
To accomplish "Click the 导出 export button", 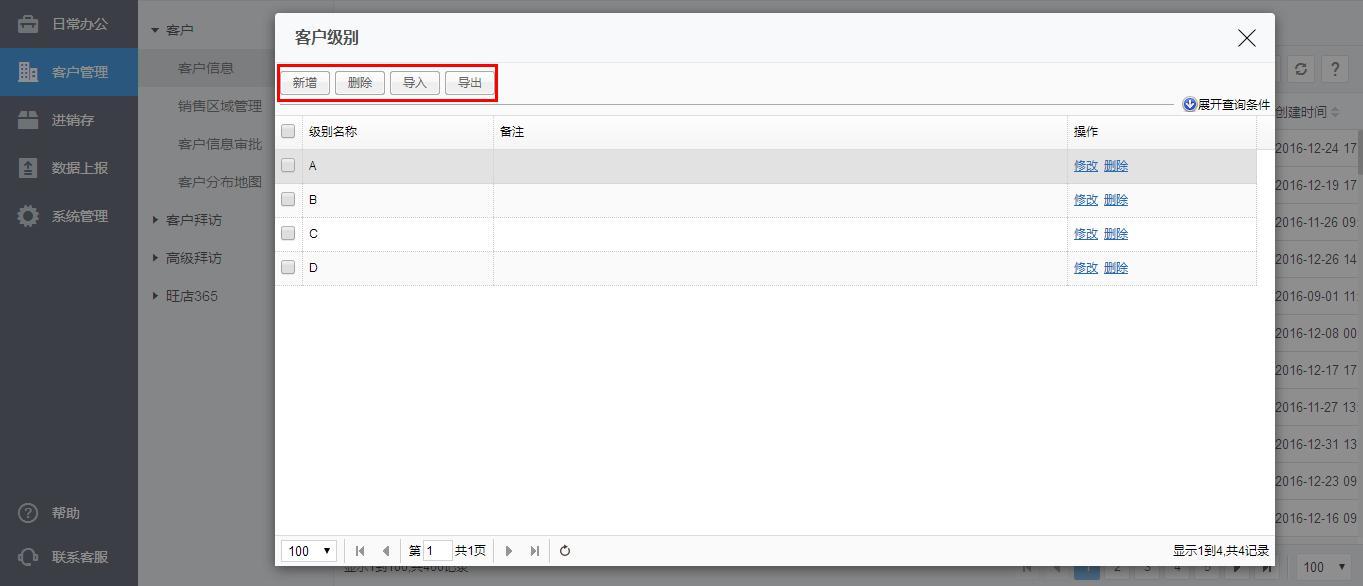I will pyautogui.click(x=470, y=83).
